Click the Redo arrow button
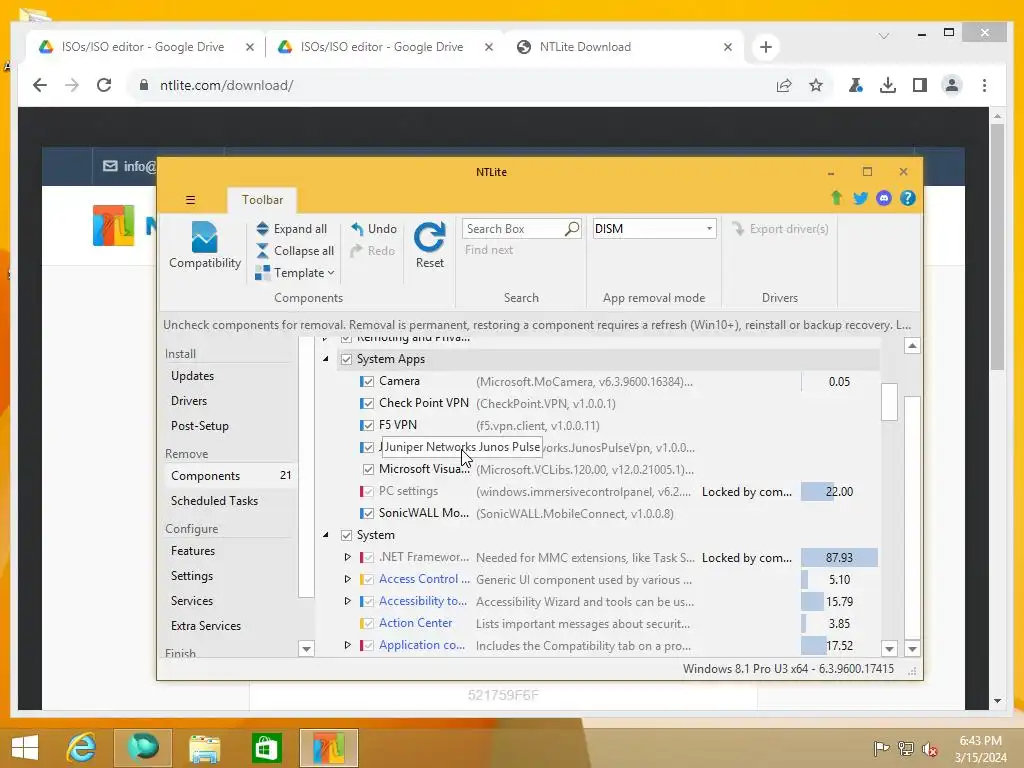1024x768 pixels. tap(372, 251)
